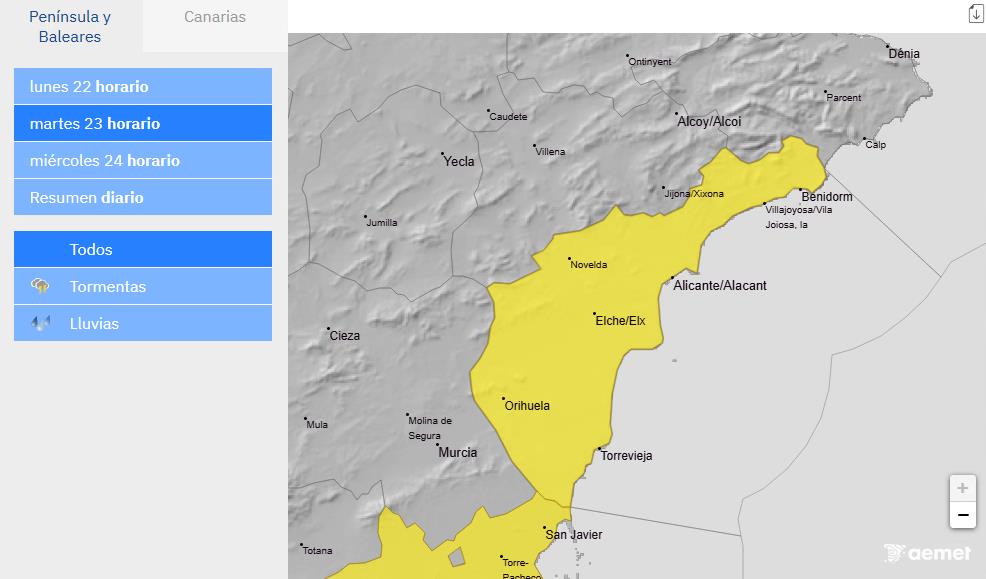
Task: Switch to the Canarias tab
Action: [215, 17]
